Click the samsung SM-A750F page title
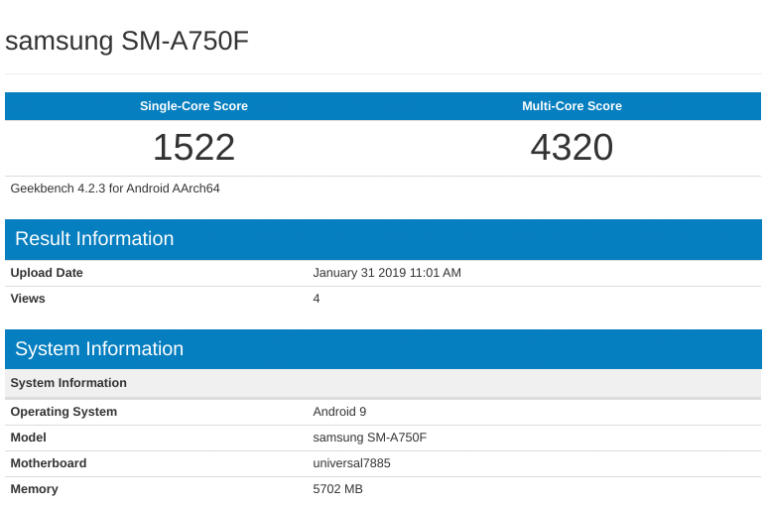 pyautogui.click(x=127, y=41)
